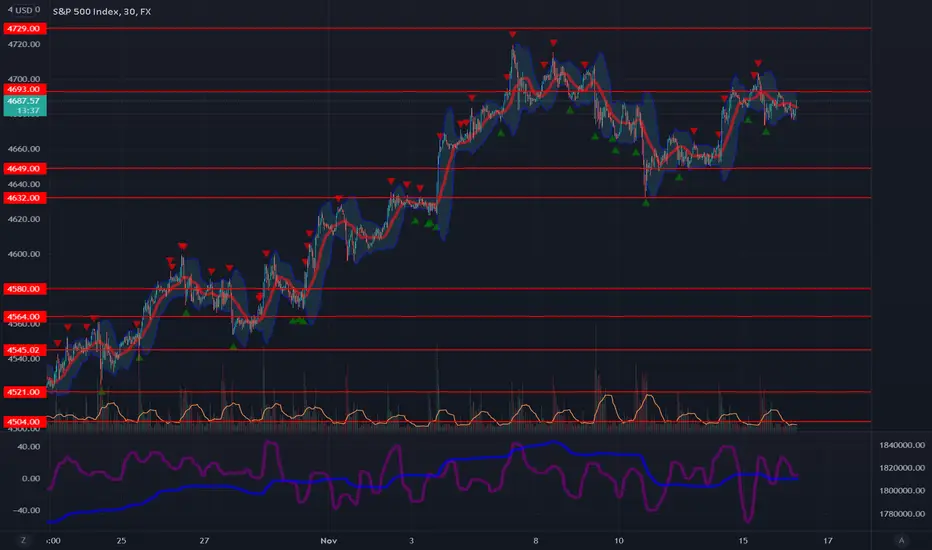
Task: Select the 4632.00 horizontal line label
Action: (x=24, y=198)
